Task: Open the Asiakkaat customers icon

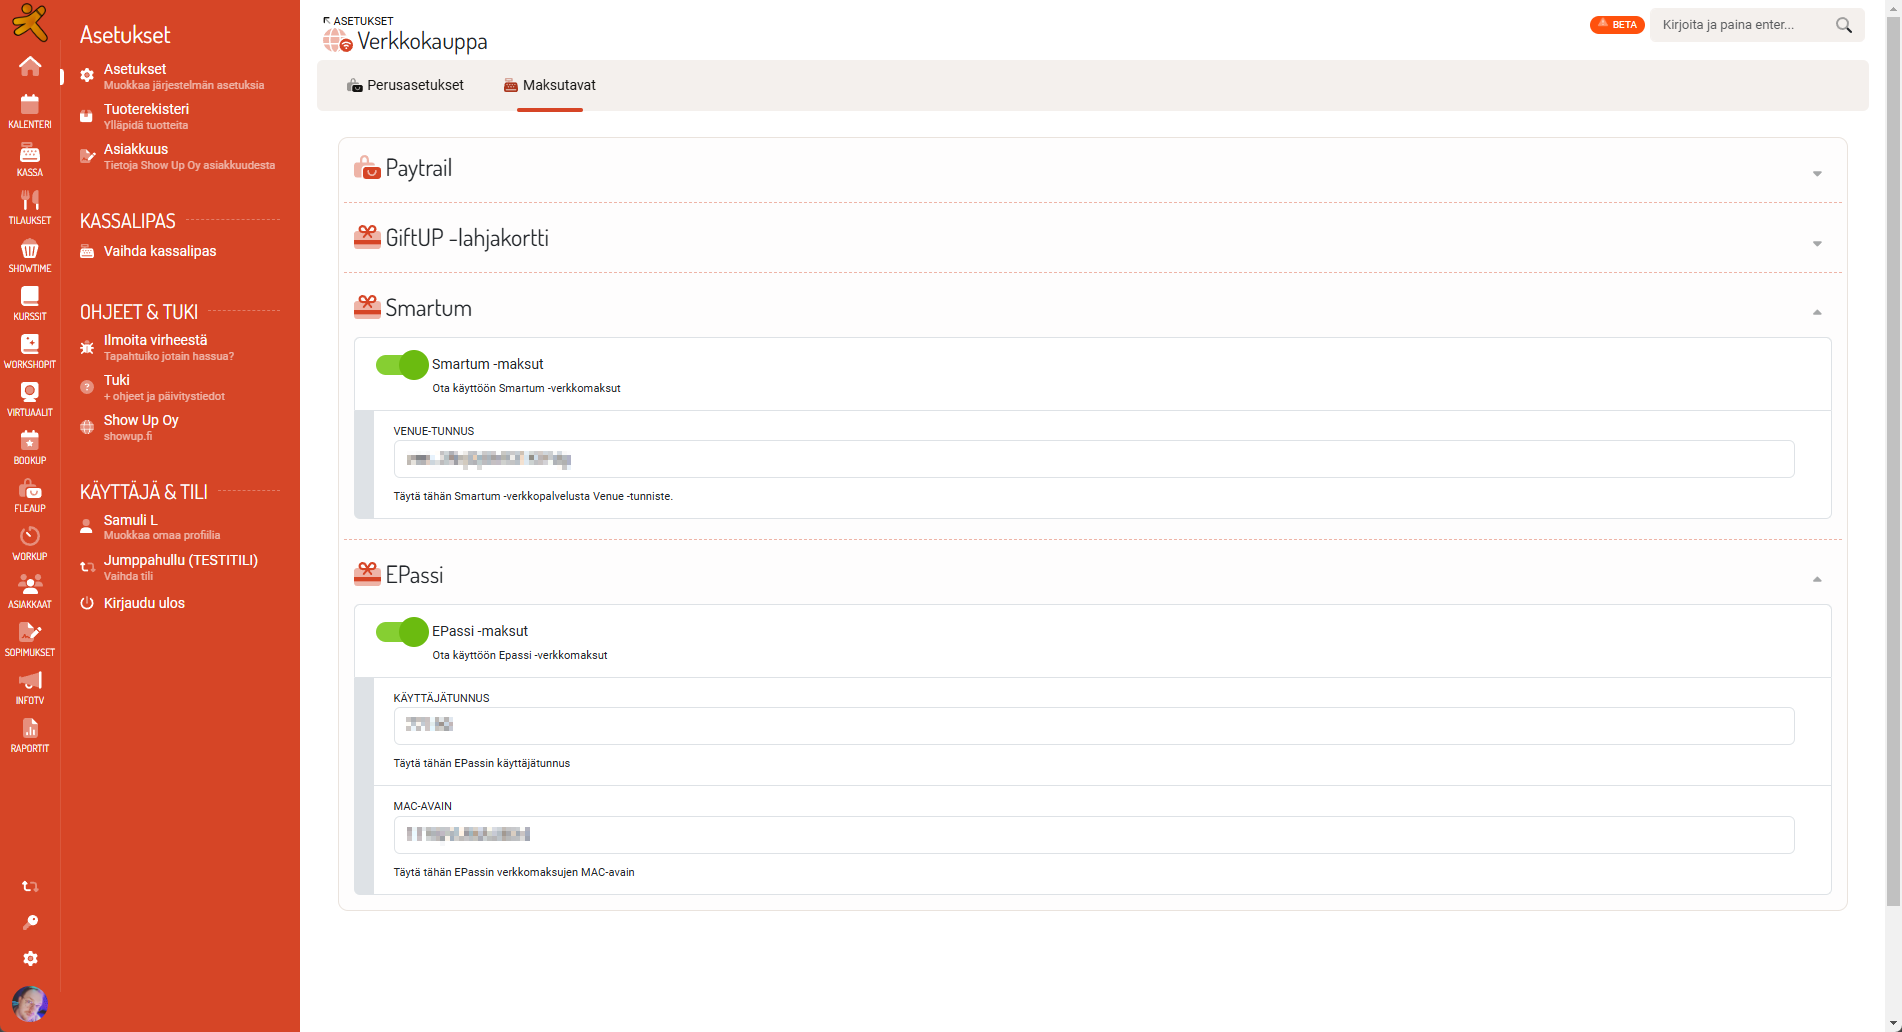Action: point(30,590)
